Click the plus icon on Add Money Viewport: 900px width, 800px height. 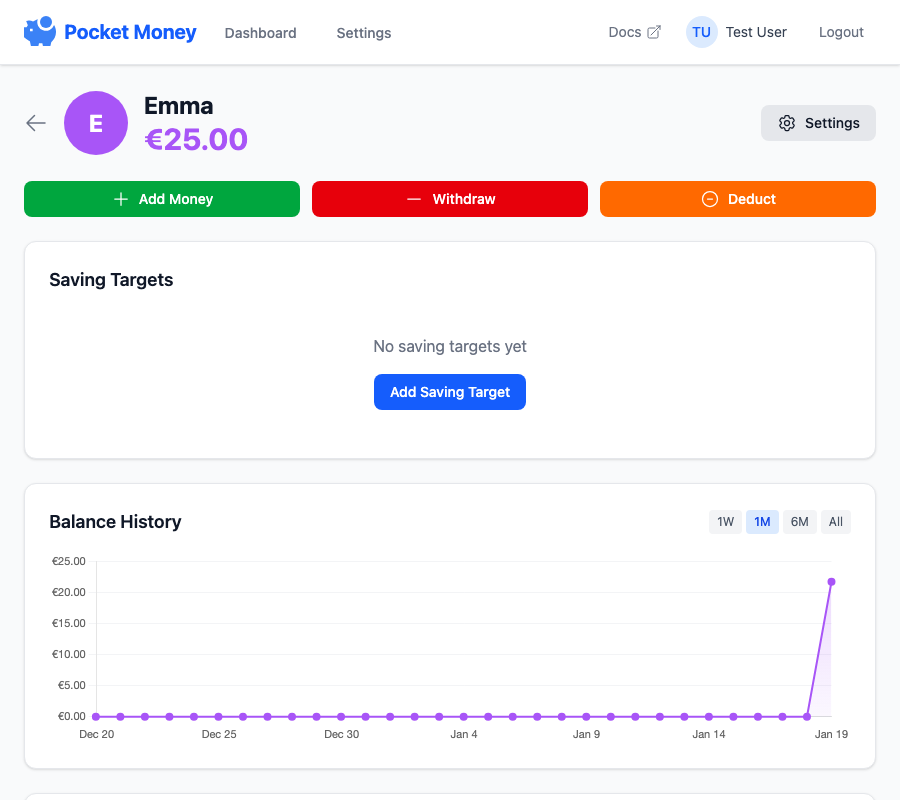click(x=121, y=199)
